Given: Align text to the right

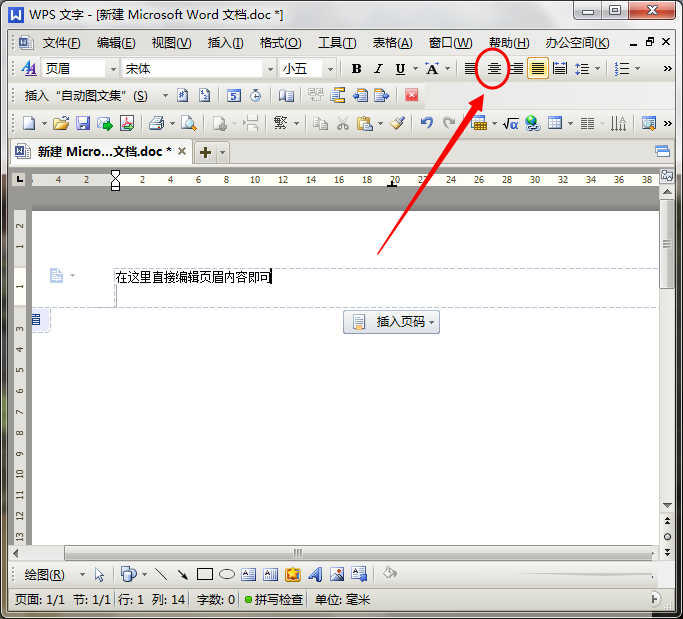Looking at the screenshot, I should 516,69.
